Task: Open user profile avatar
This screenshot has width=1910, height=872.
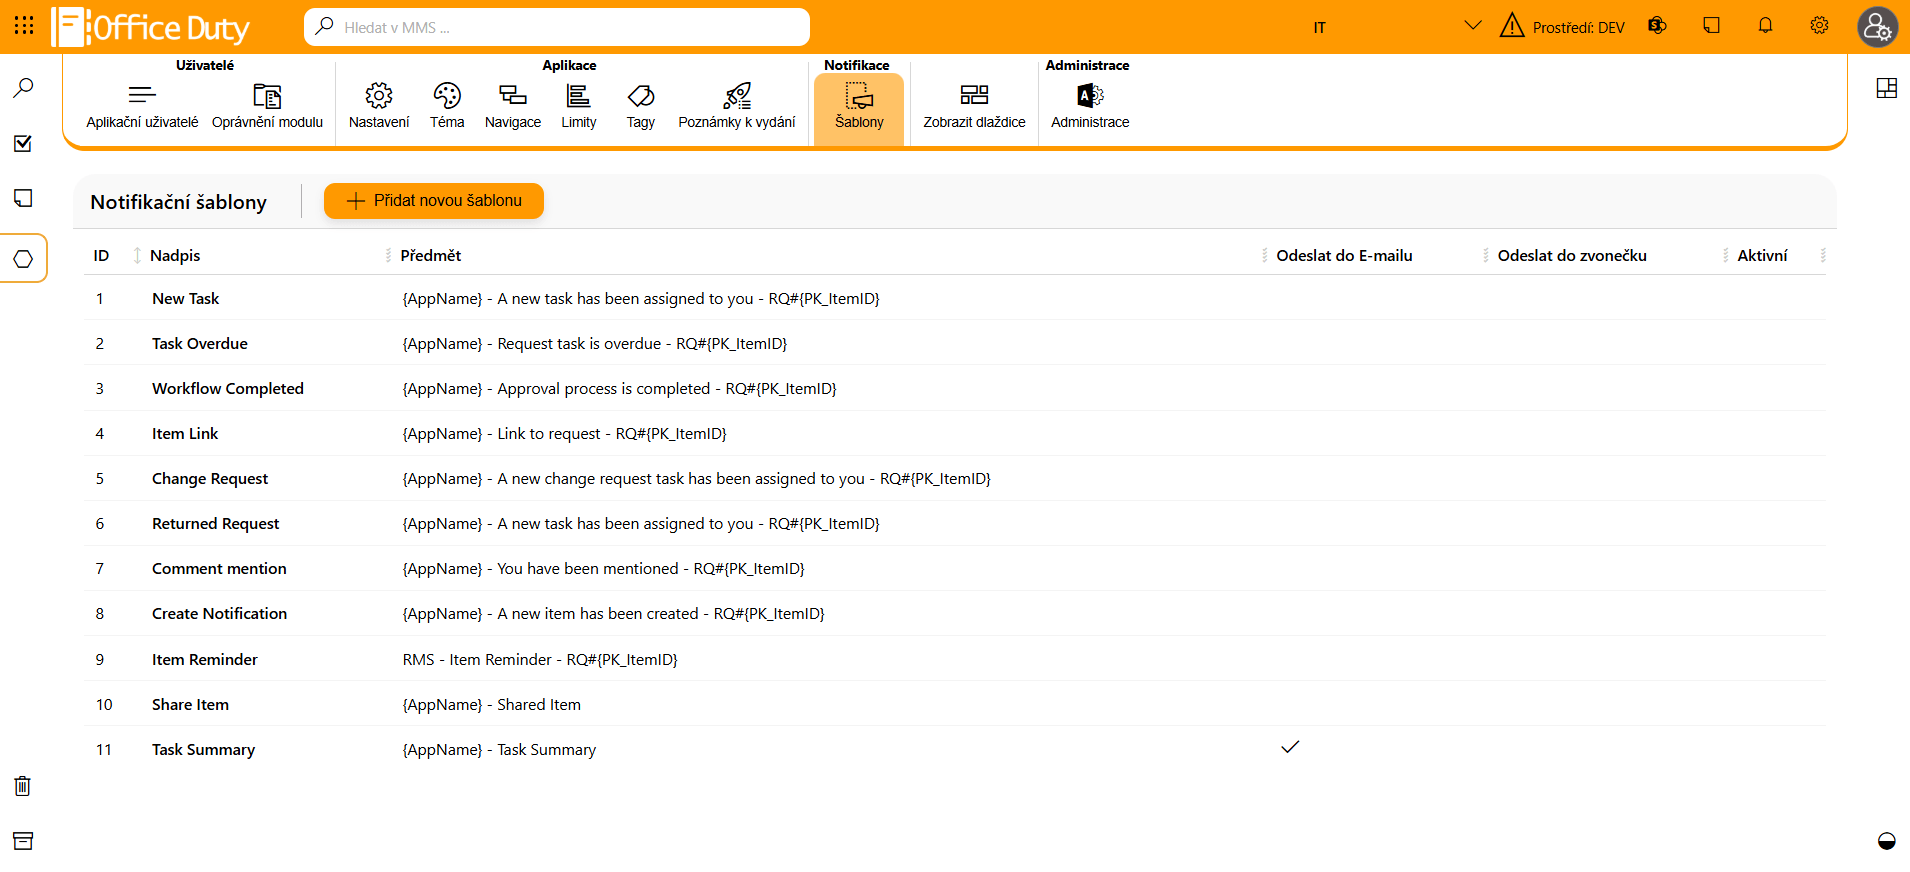Action: coord(1877,27)
